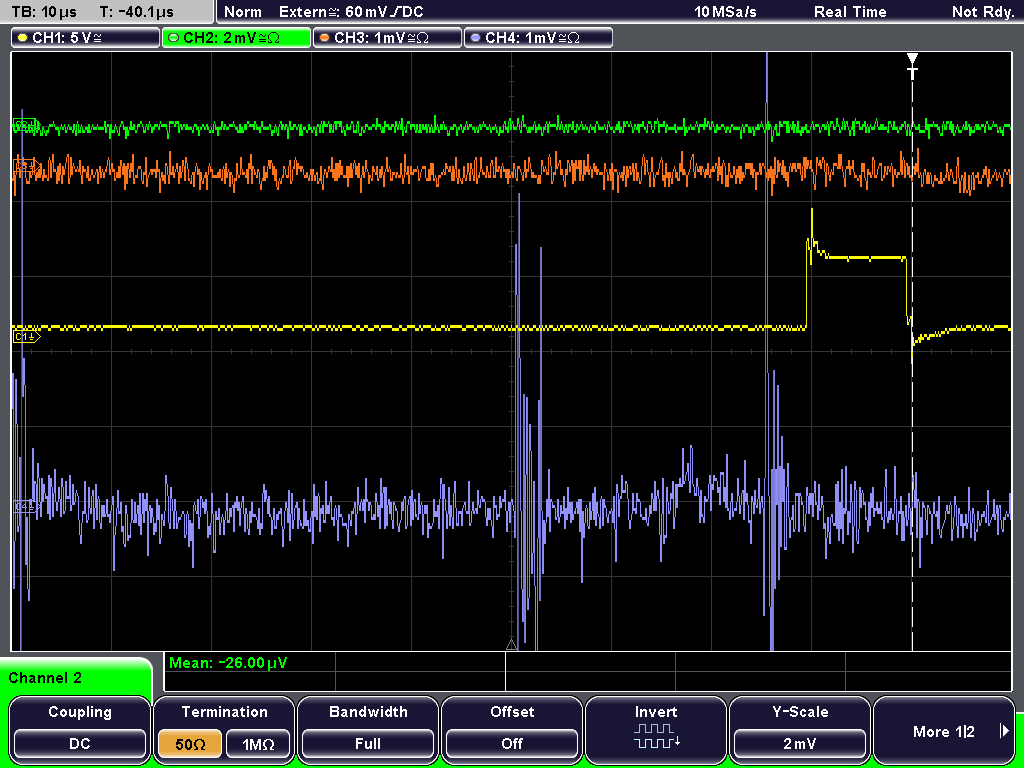
Task: Click the Norm trigger mode label
Action: click(x=242, y=12)
